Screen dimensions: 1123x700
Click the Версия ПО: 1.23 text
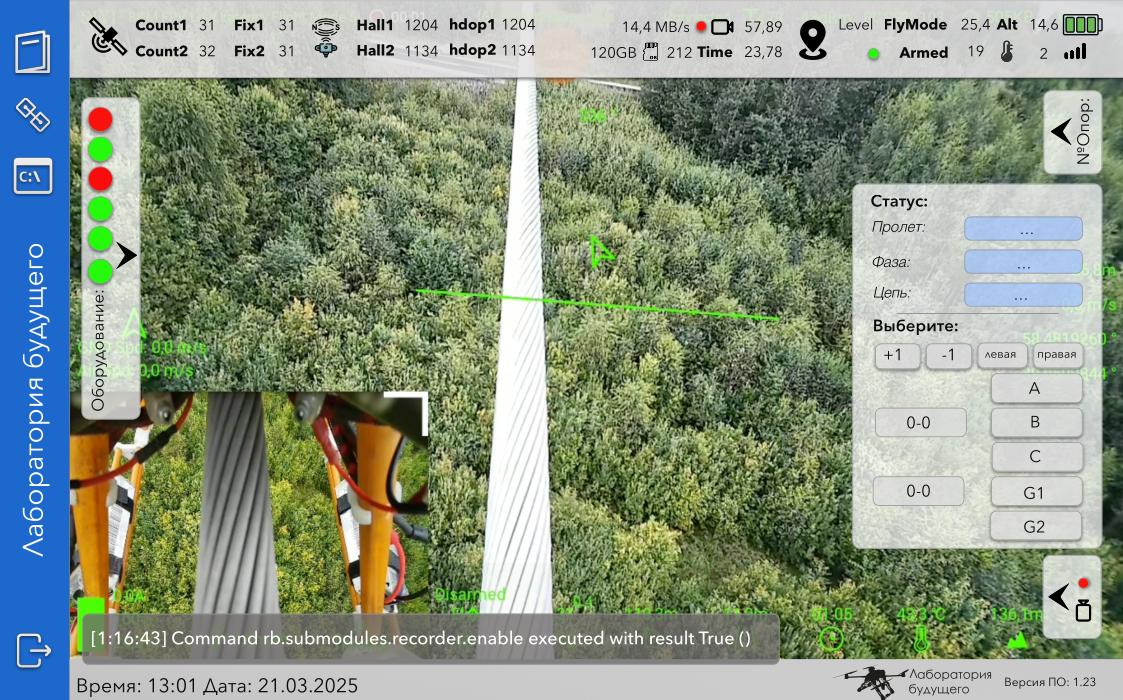tap(1050, 682)
